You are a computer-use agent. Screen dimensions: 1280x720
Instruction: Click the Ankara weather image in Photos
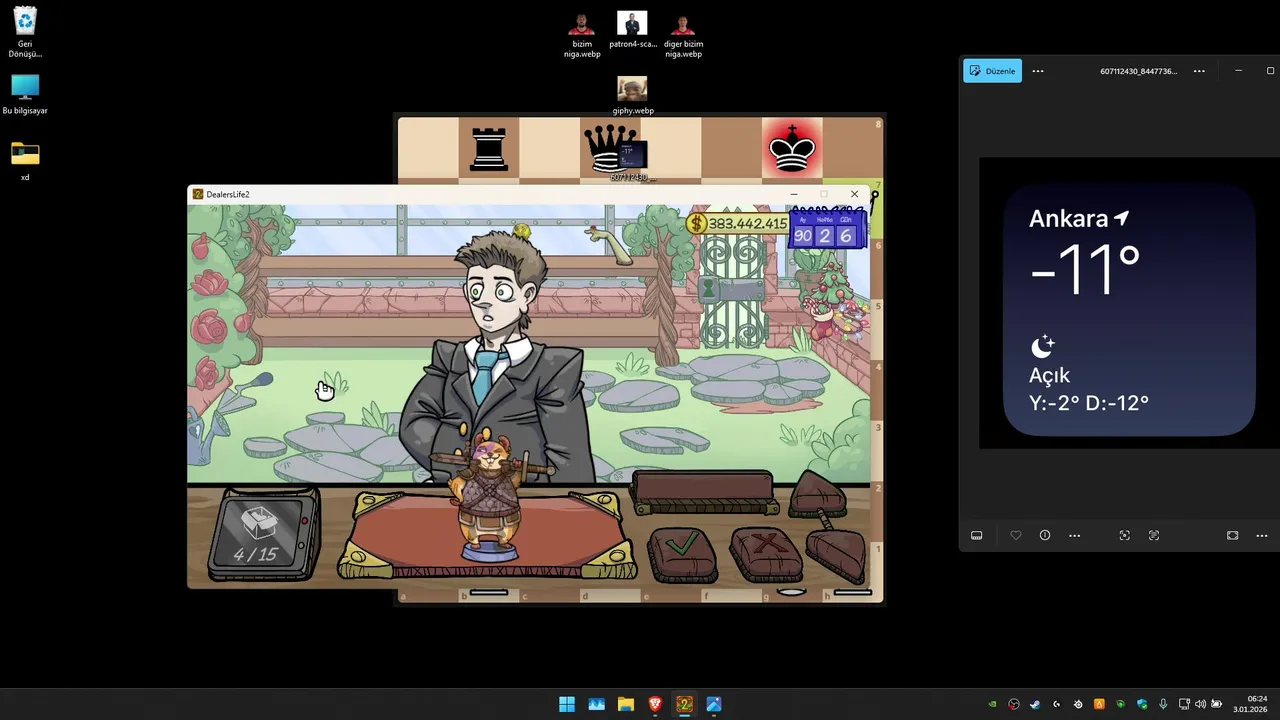[1129, 310]
